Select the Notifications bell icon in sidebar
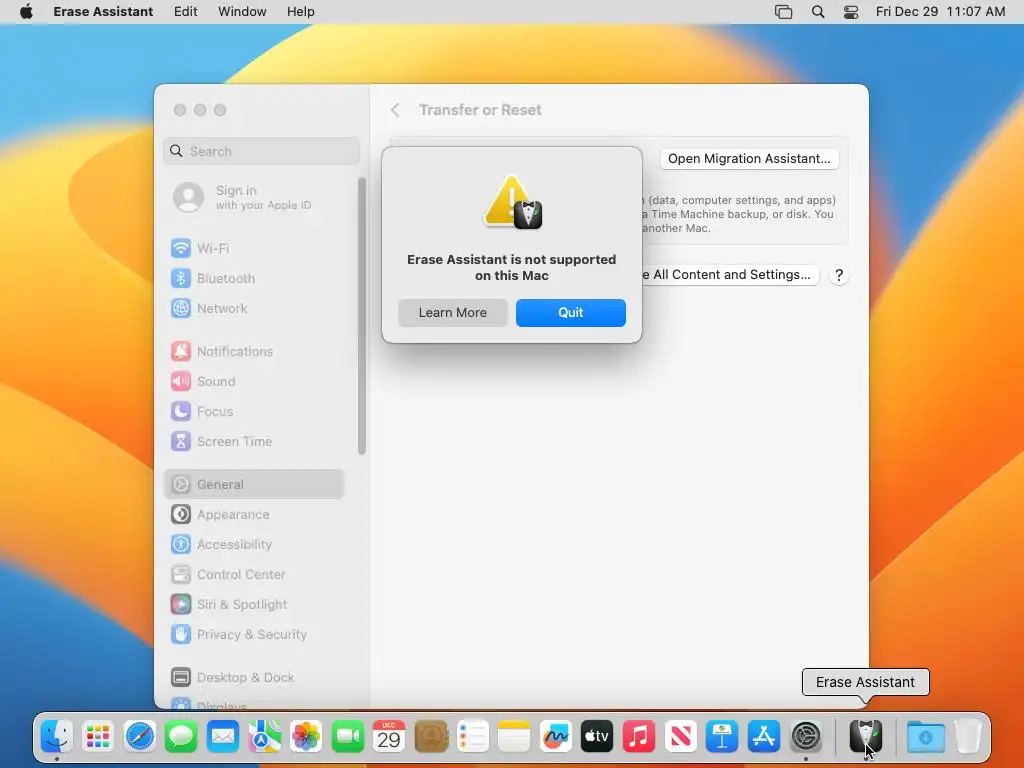 pos(181,351)
